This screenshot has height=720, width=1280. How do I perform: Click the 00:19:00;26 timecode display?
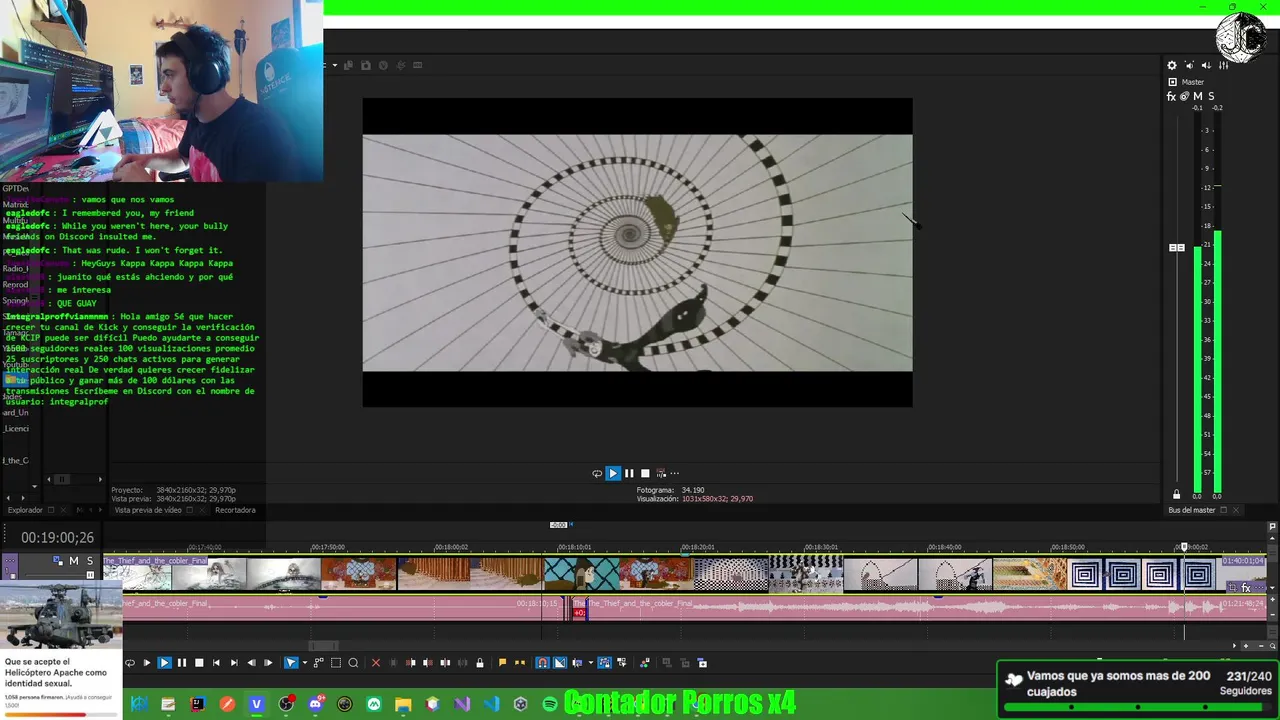coord(57,537)
